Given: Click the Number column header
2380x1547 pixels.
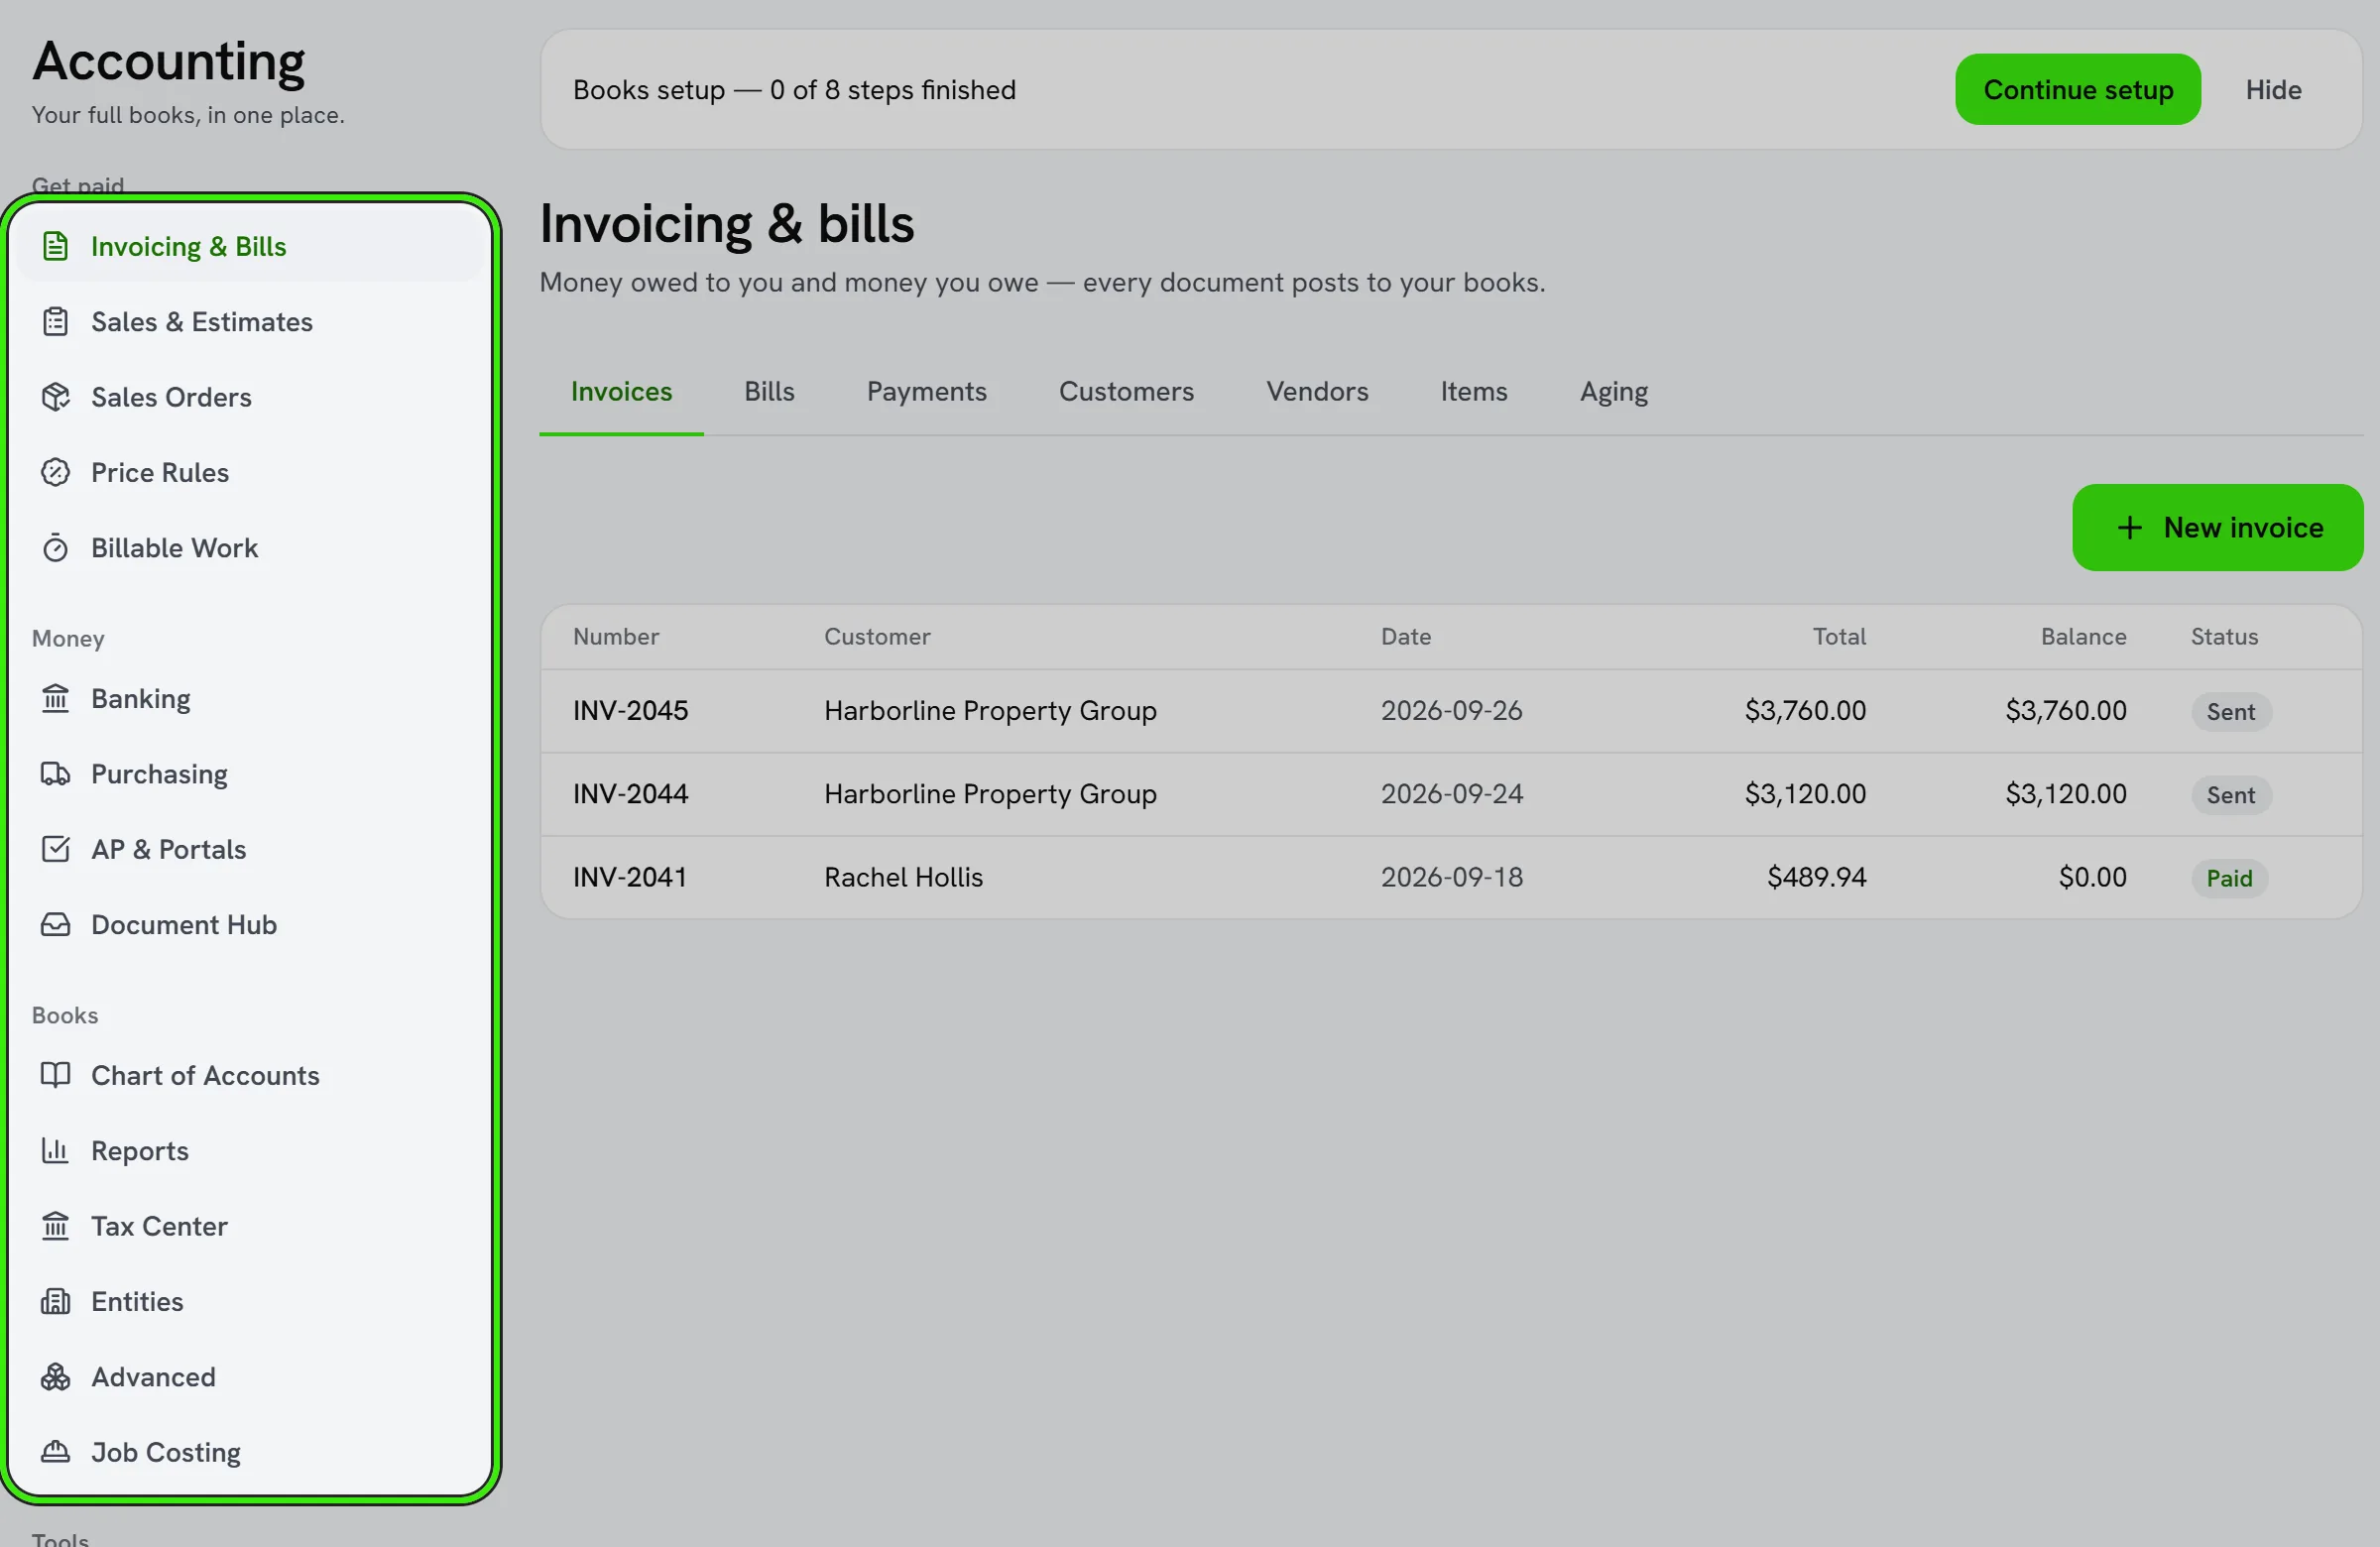Looking at the screenshot, I should (x=616, y=637).
